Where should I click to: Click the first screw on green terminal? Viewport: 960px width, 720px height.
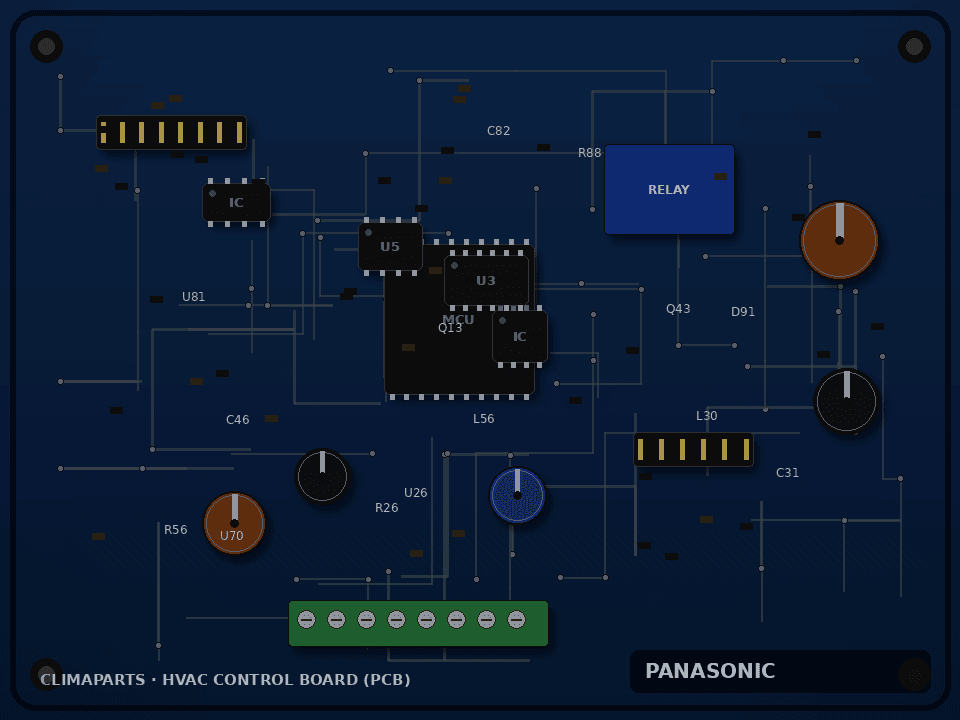[307, 620]
